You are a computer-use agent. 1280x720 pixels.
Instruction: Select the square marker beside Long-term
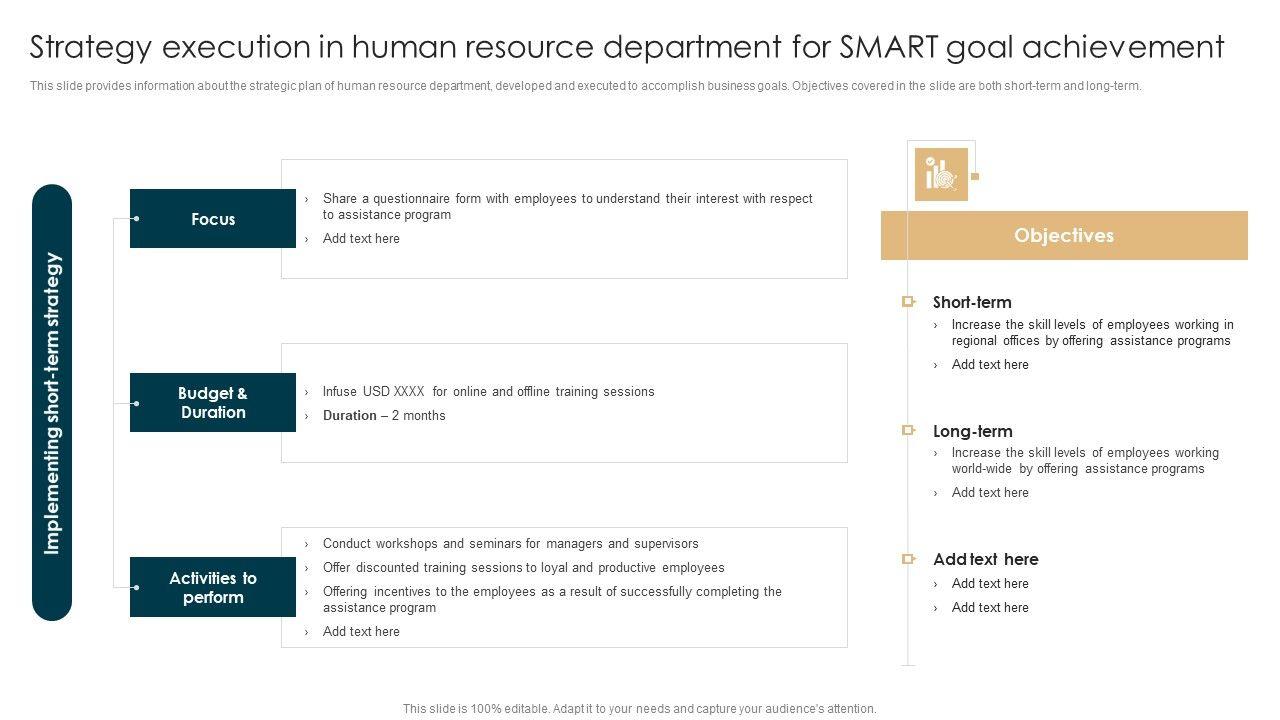coord(908,431)
